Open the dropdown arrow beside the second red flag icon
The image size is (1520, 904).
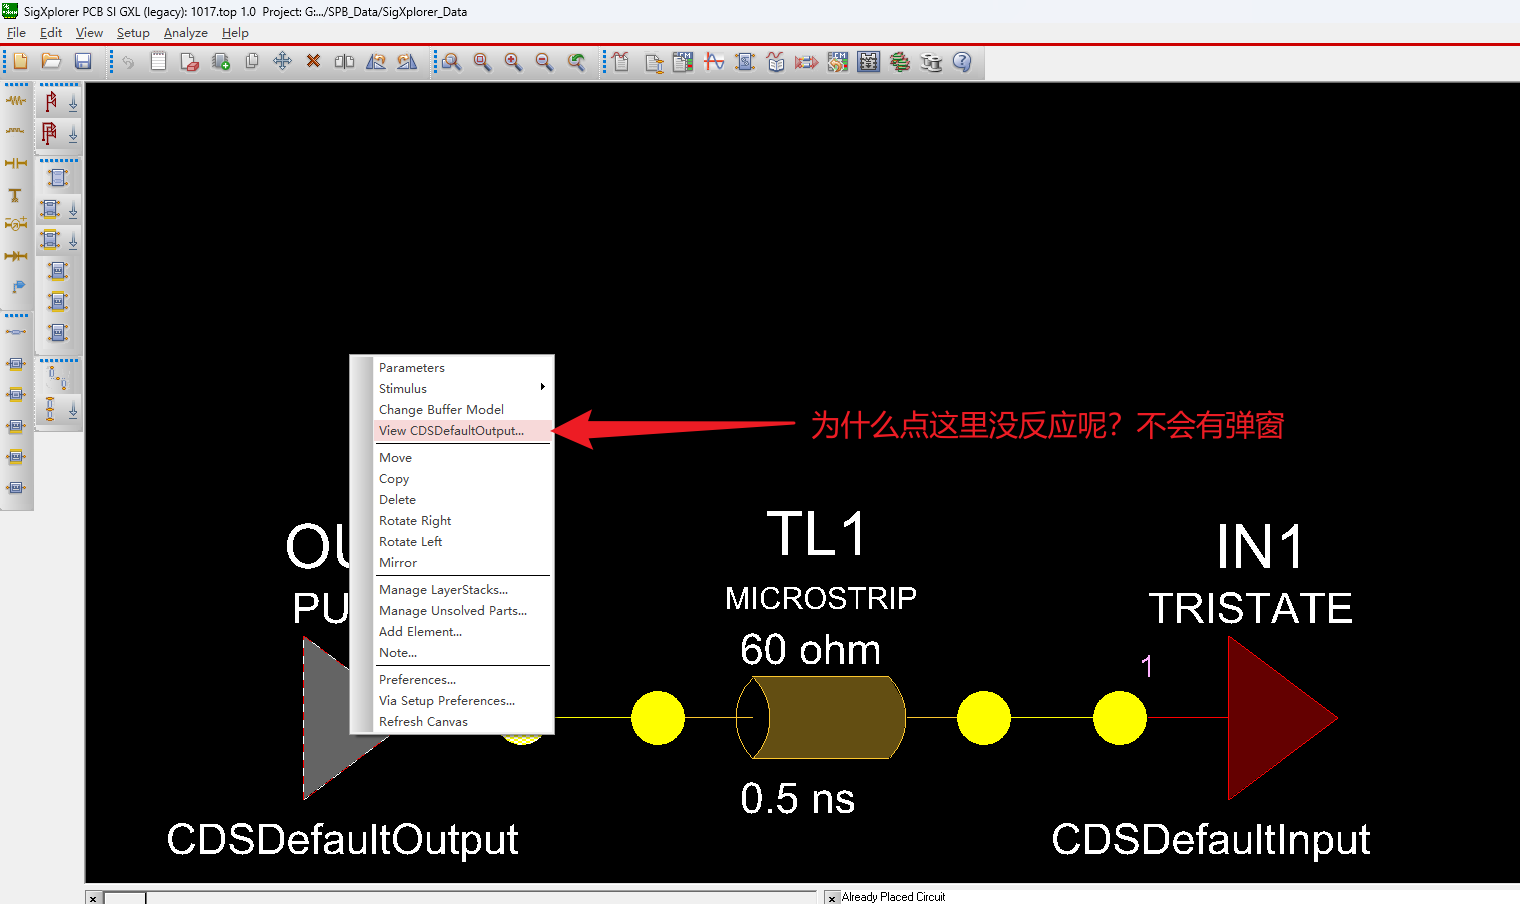[73, 134]
